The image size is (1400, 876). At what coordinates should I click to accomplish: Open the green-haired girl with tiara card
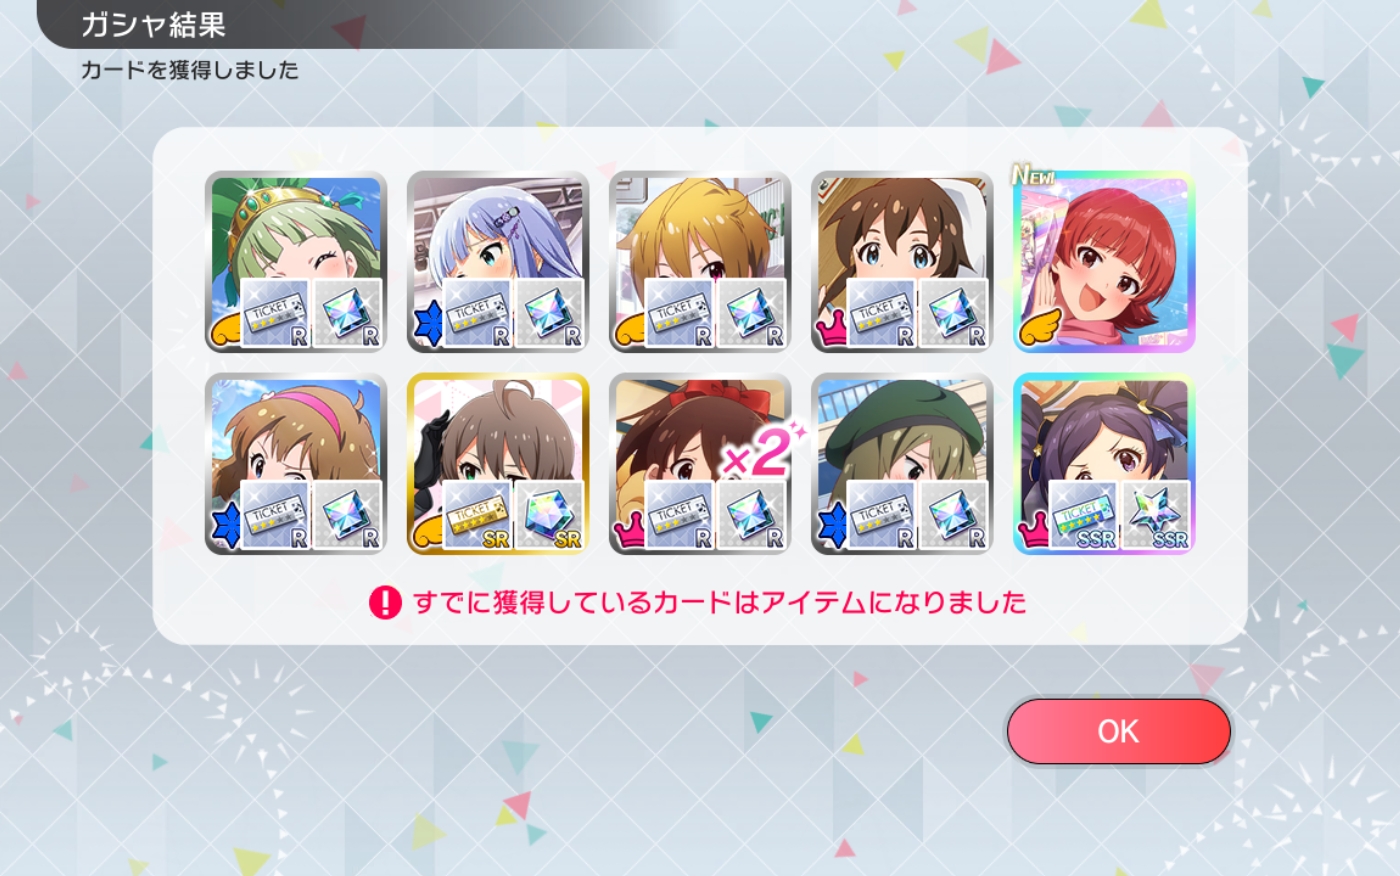pyautogui.click(x=296, y=262)
